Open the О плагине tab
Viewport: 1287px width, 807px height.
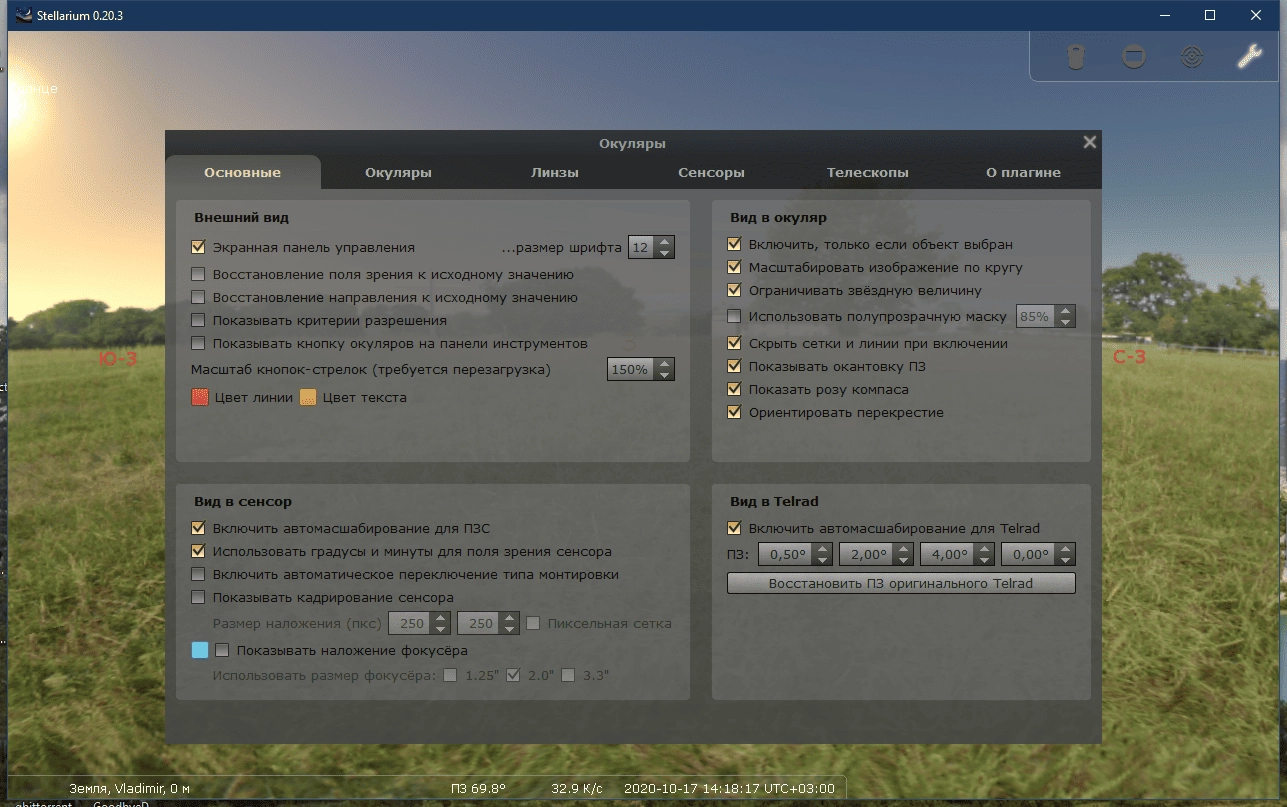[x=1023, y=172]
